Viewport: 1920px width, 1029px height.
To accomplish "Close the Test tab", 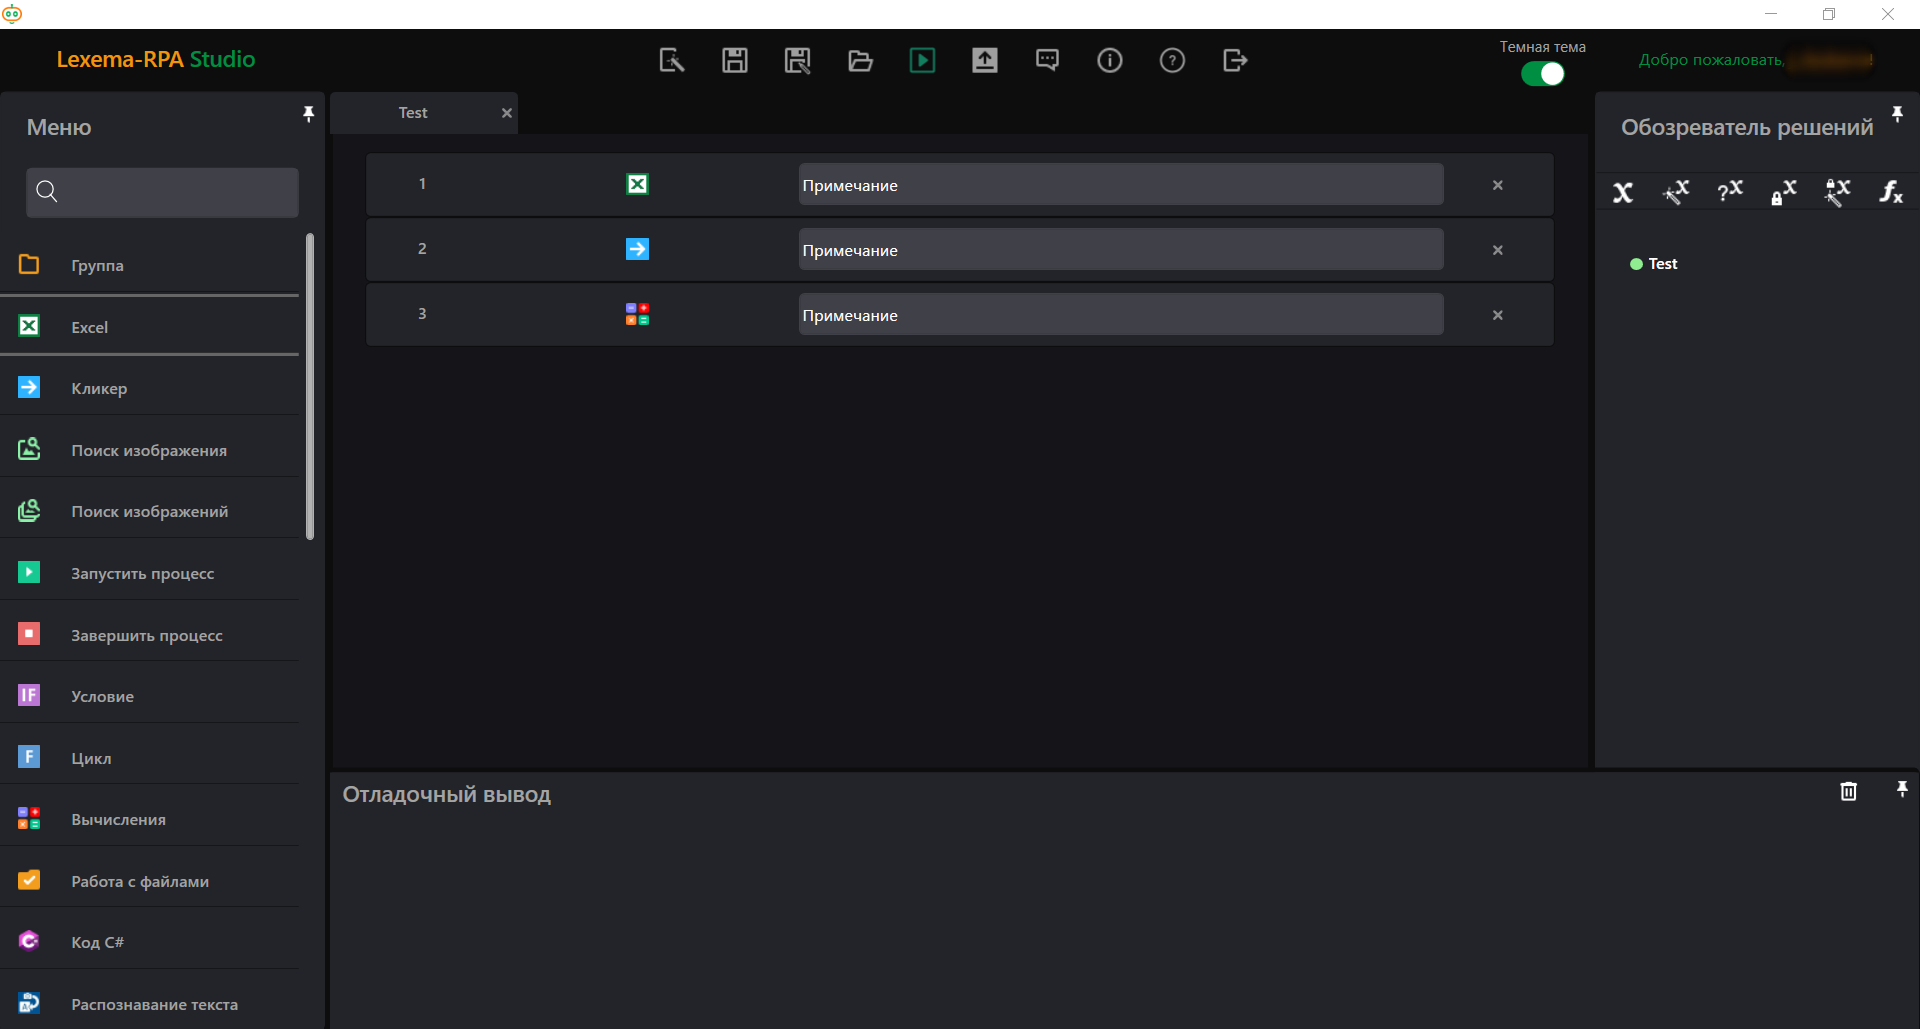I will pyautogui.click(x=507, y=113).
